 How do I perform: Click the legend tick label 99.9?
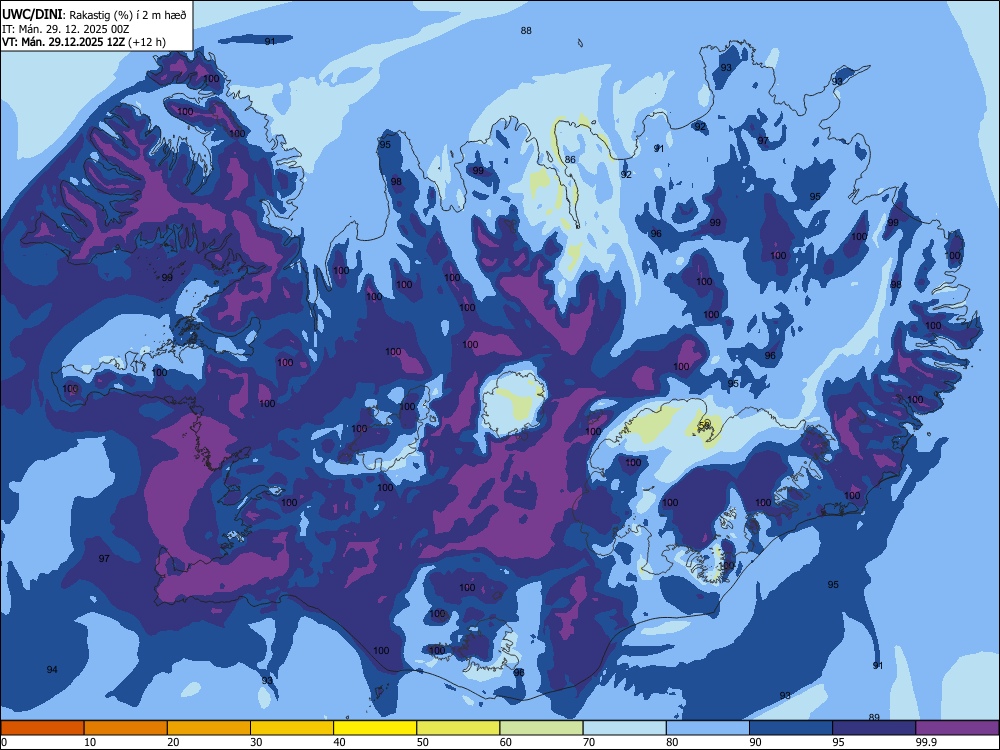925,742
